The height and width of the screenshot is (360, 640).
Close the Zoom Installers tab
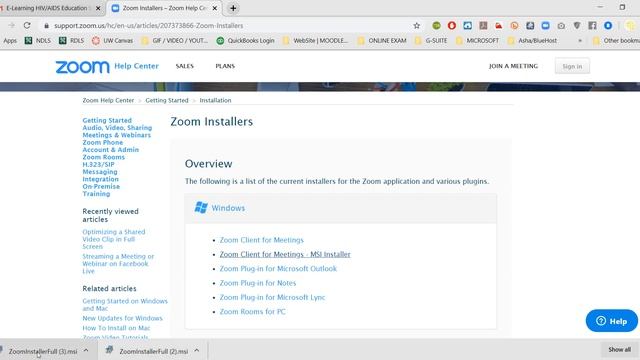point(215,8)
